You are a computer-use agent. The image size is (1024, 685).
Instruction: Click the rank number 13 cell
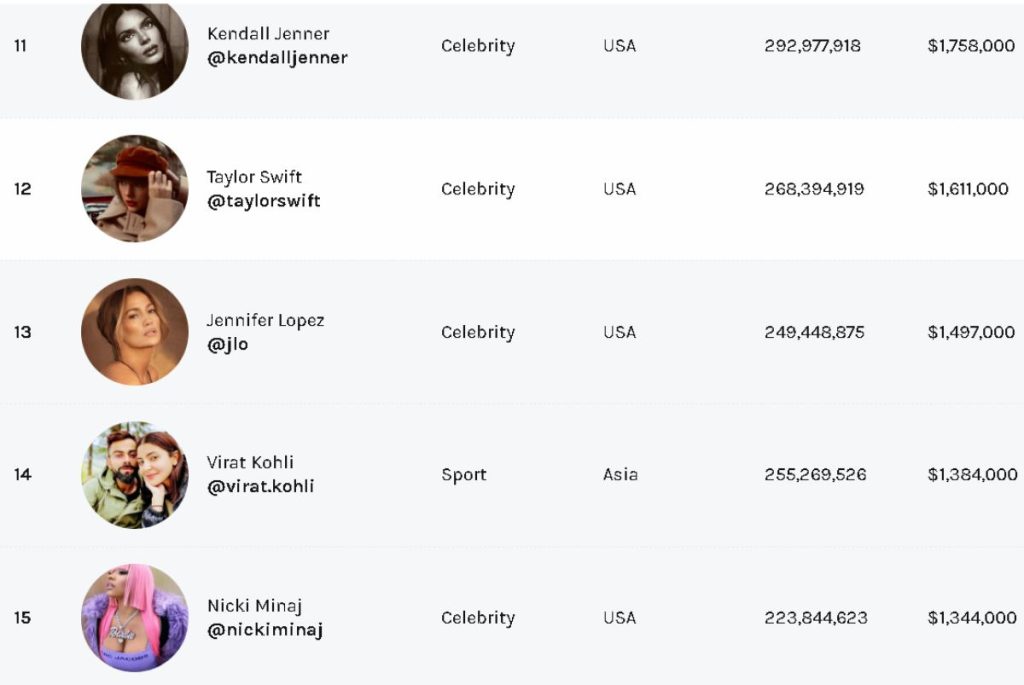(22, 332)
